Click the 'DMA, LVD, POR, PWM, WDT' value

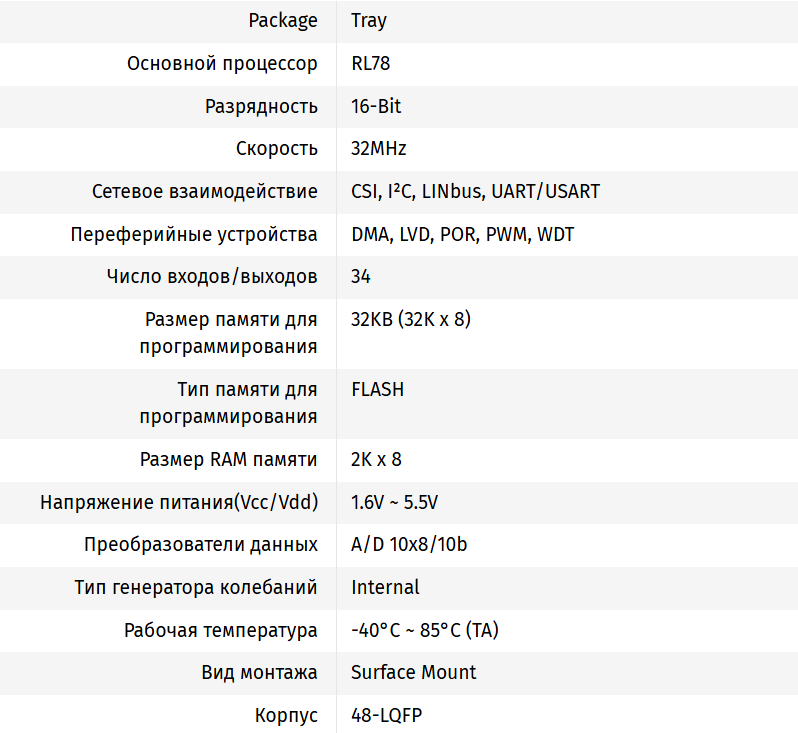[x=462, y=235]
